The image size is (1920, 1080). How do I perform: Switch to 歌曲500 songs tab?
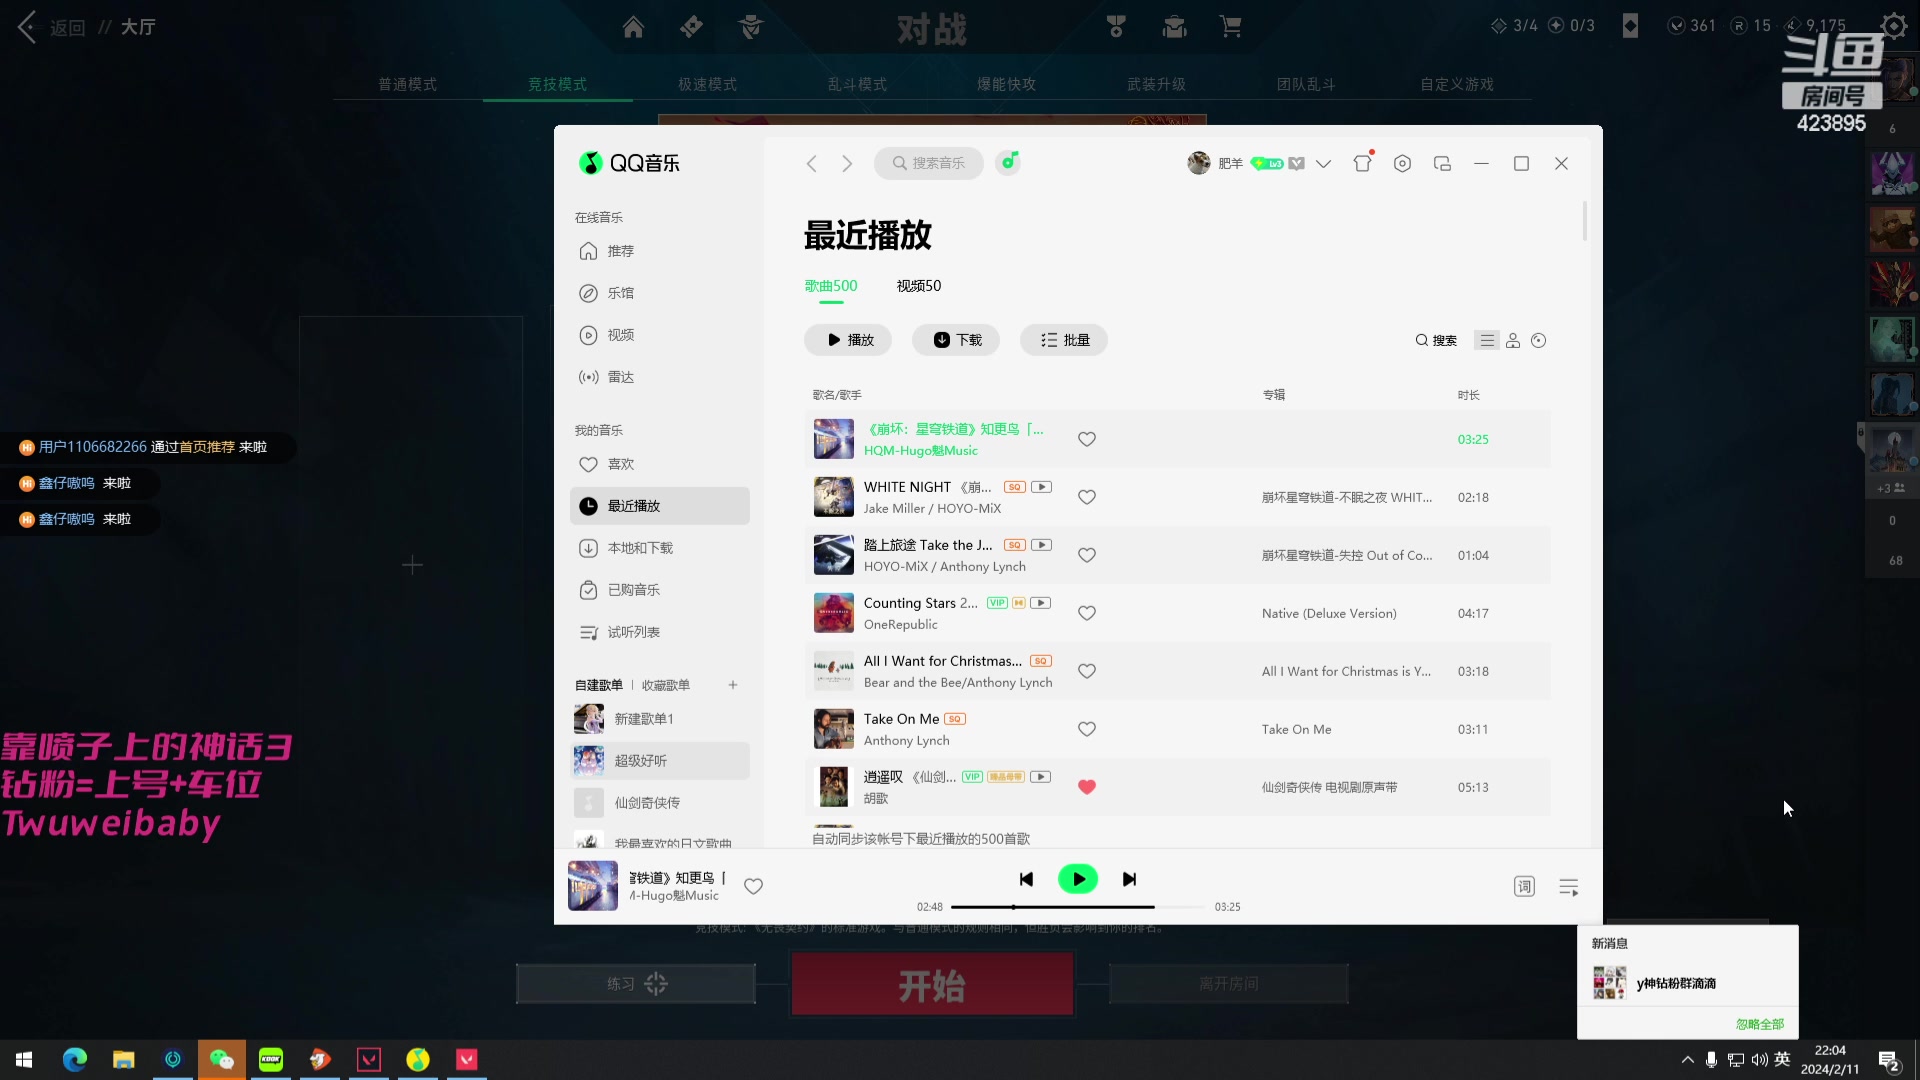[831, 286]
